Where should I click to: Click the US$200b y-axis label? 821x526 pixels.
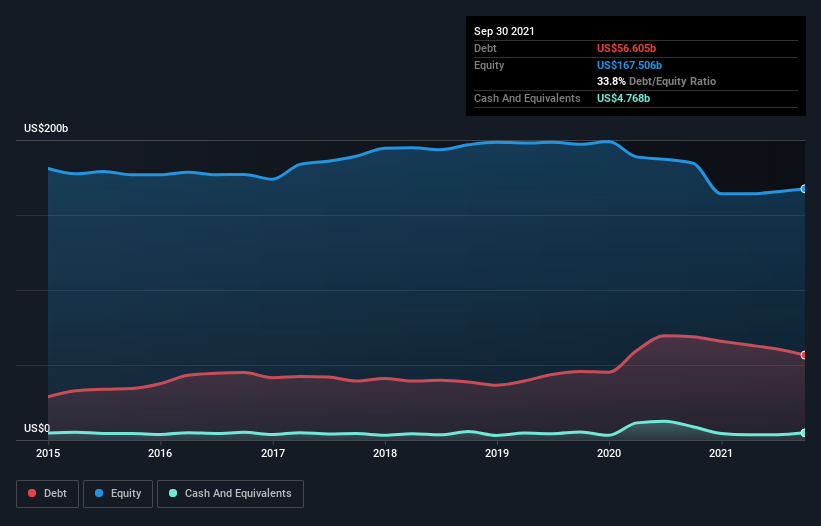pos(46,128)
